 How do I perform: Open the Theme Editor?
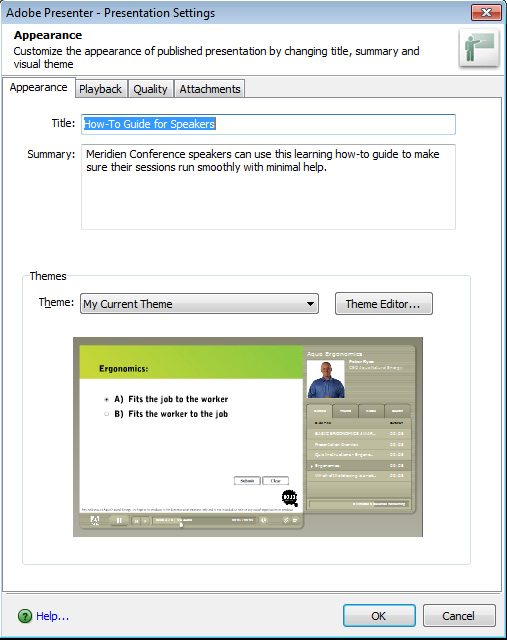point(384,304)
